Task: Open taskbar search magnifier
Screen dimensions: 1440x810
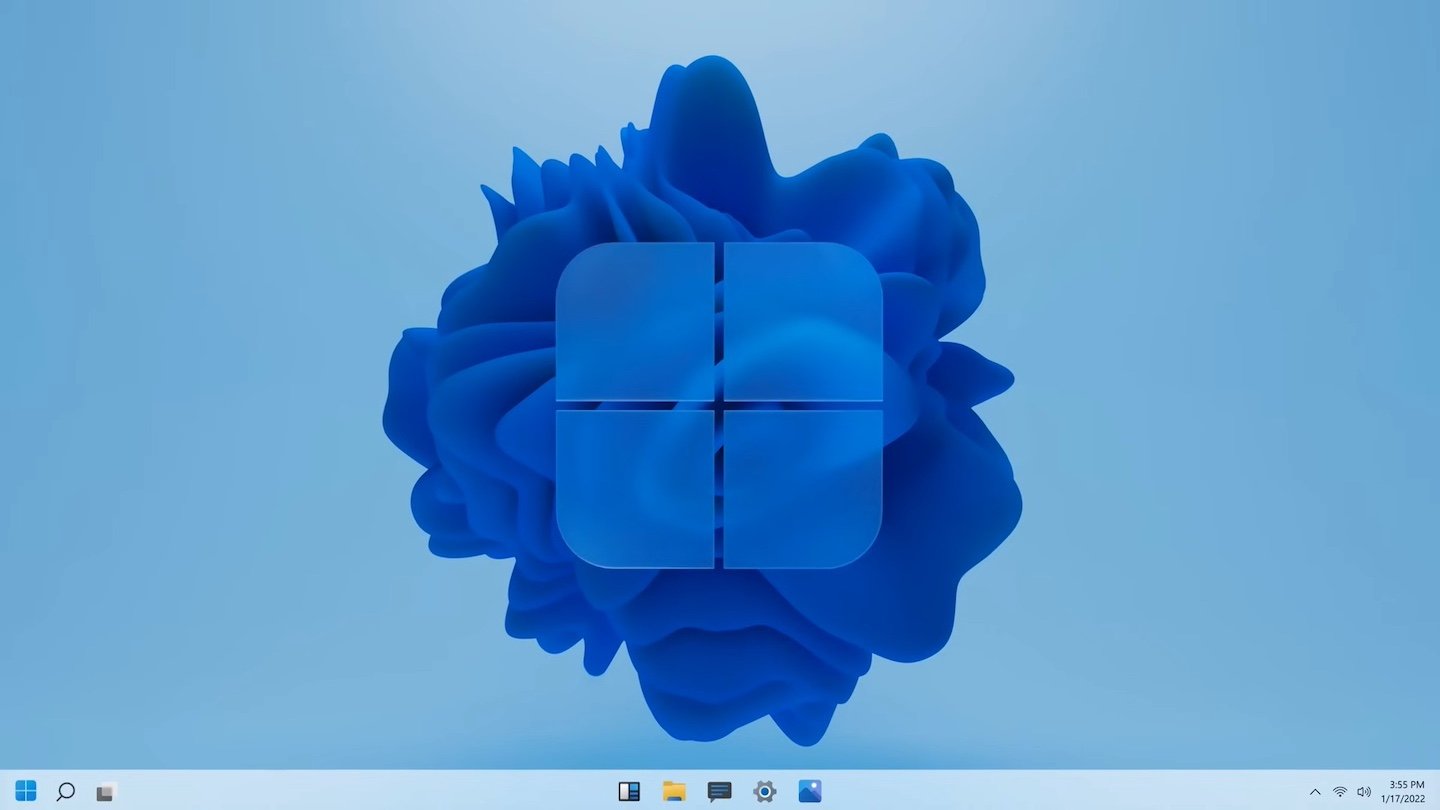Action: click(x=65, y=792)
